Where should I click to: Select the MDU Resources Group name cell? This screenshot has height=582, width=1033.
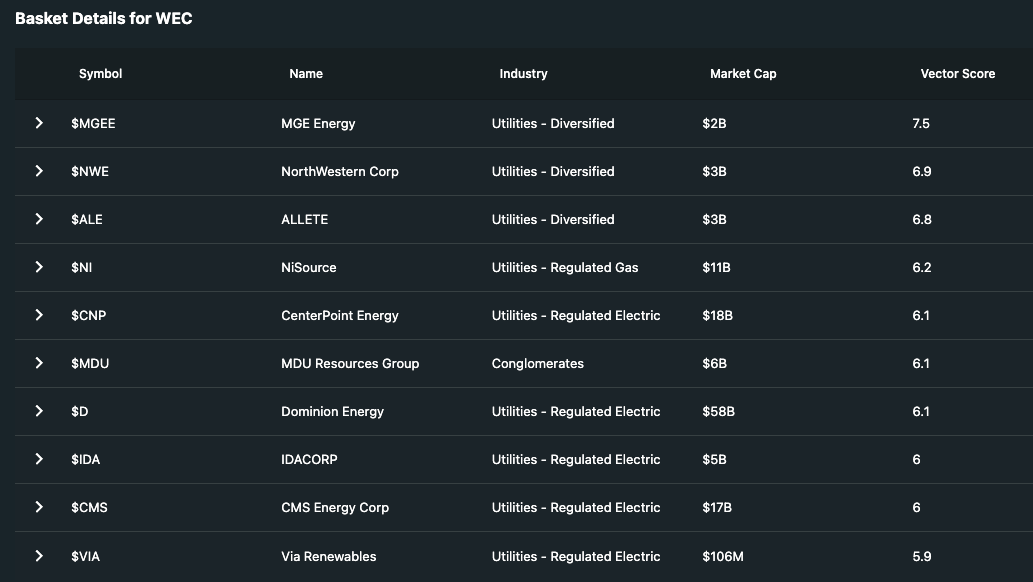click(x=350, y=363)
